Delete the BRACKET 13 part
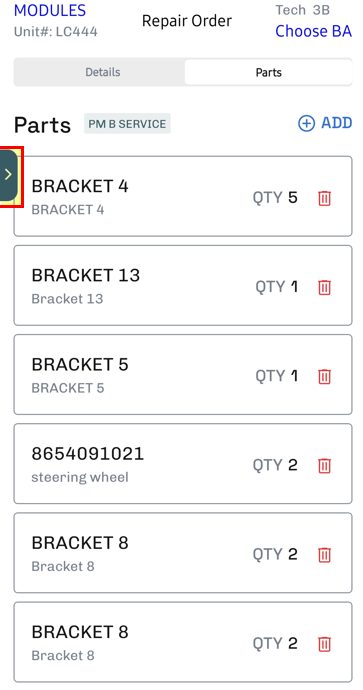 (324, 287)
